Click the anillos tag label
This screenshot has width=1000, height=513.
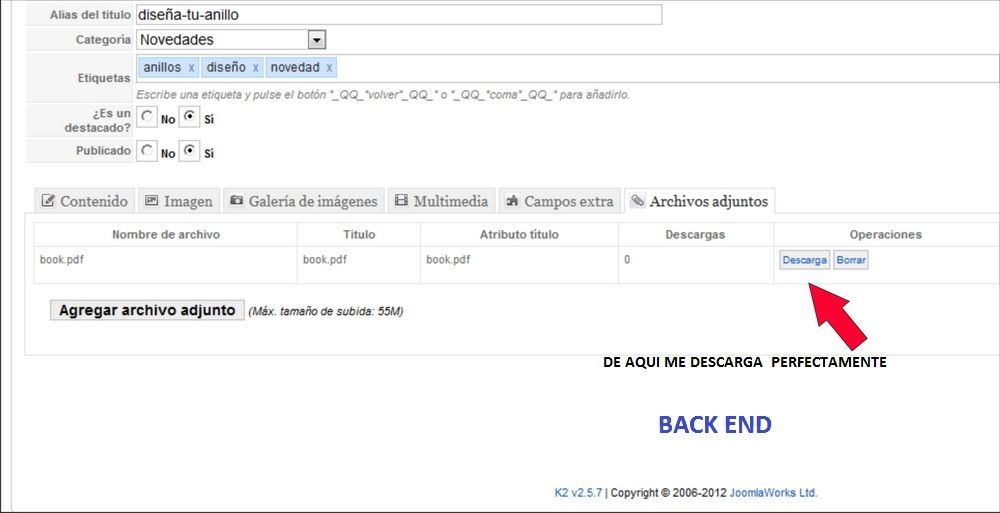pos(162,67)
